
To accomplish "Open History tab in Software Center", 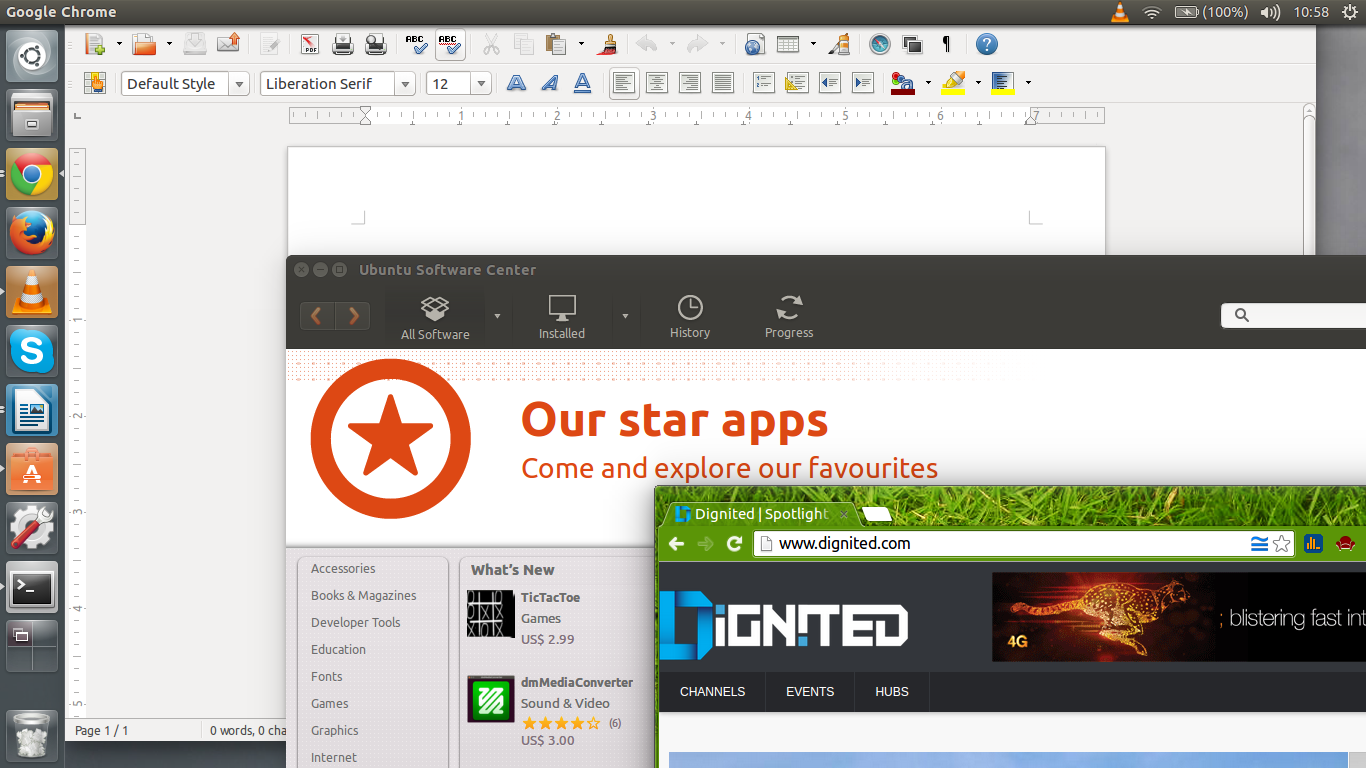I will [x=690, y=318].
